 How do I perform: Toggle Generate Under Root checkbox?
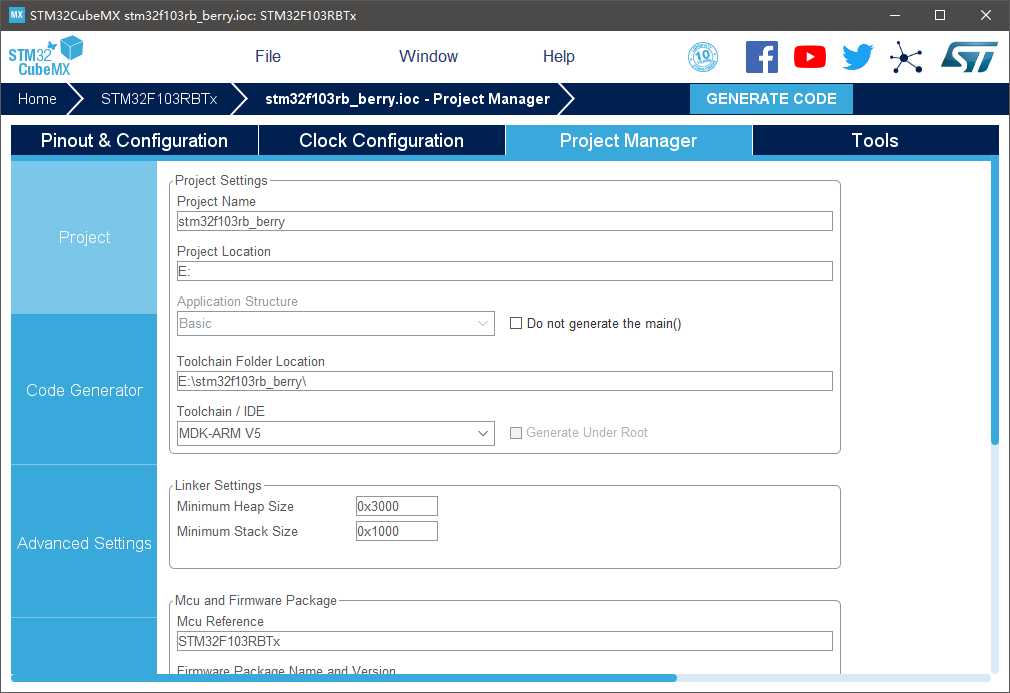516,433
